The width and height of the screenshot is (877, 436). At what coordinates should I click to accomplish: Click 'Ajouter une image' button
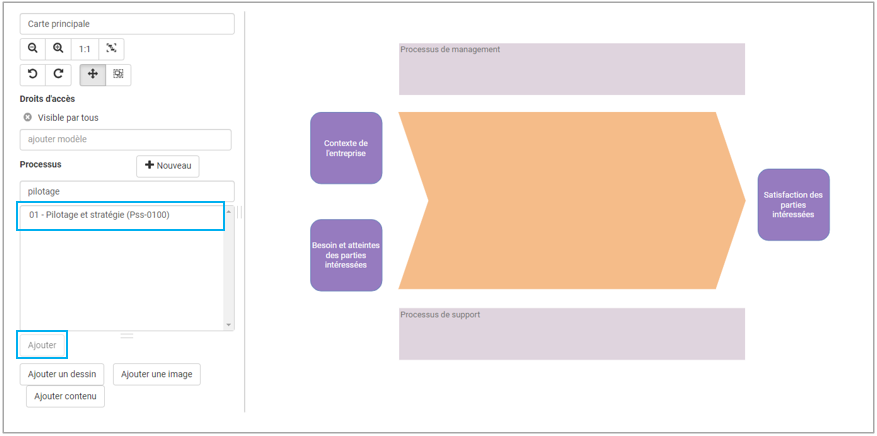[156, 374]
